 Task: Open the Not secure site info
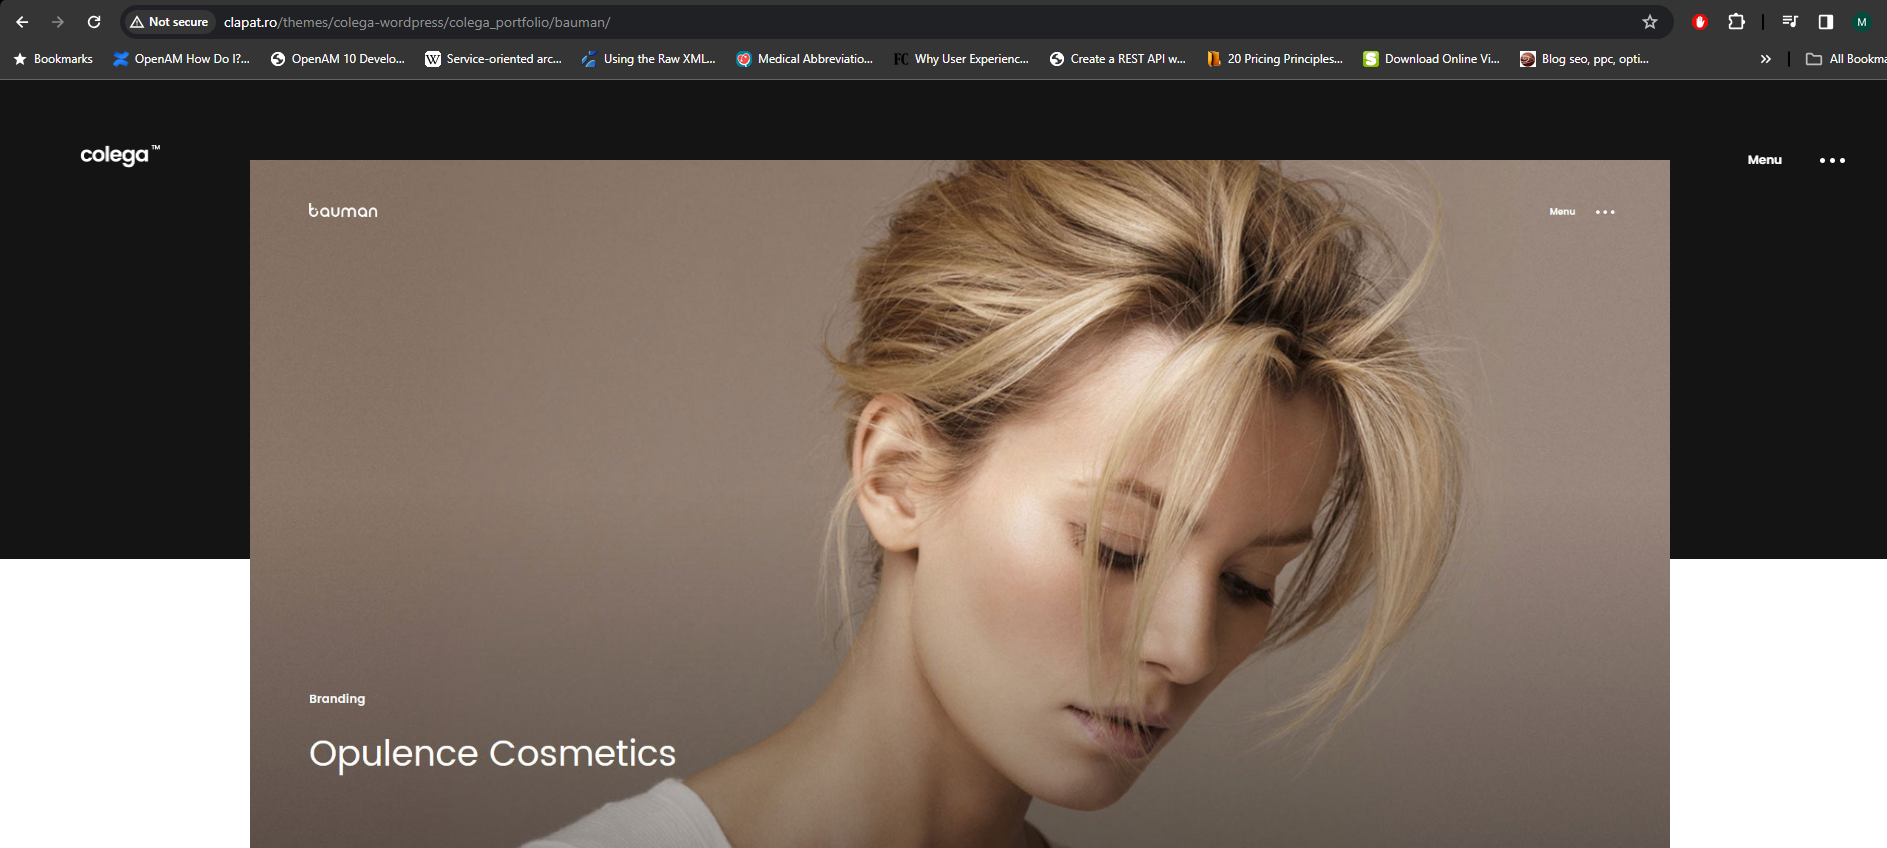click(x=169, y=22)
